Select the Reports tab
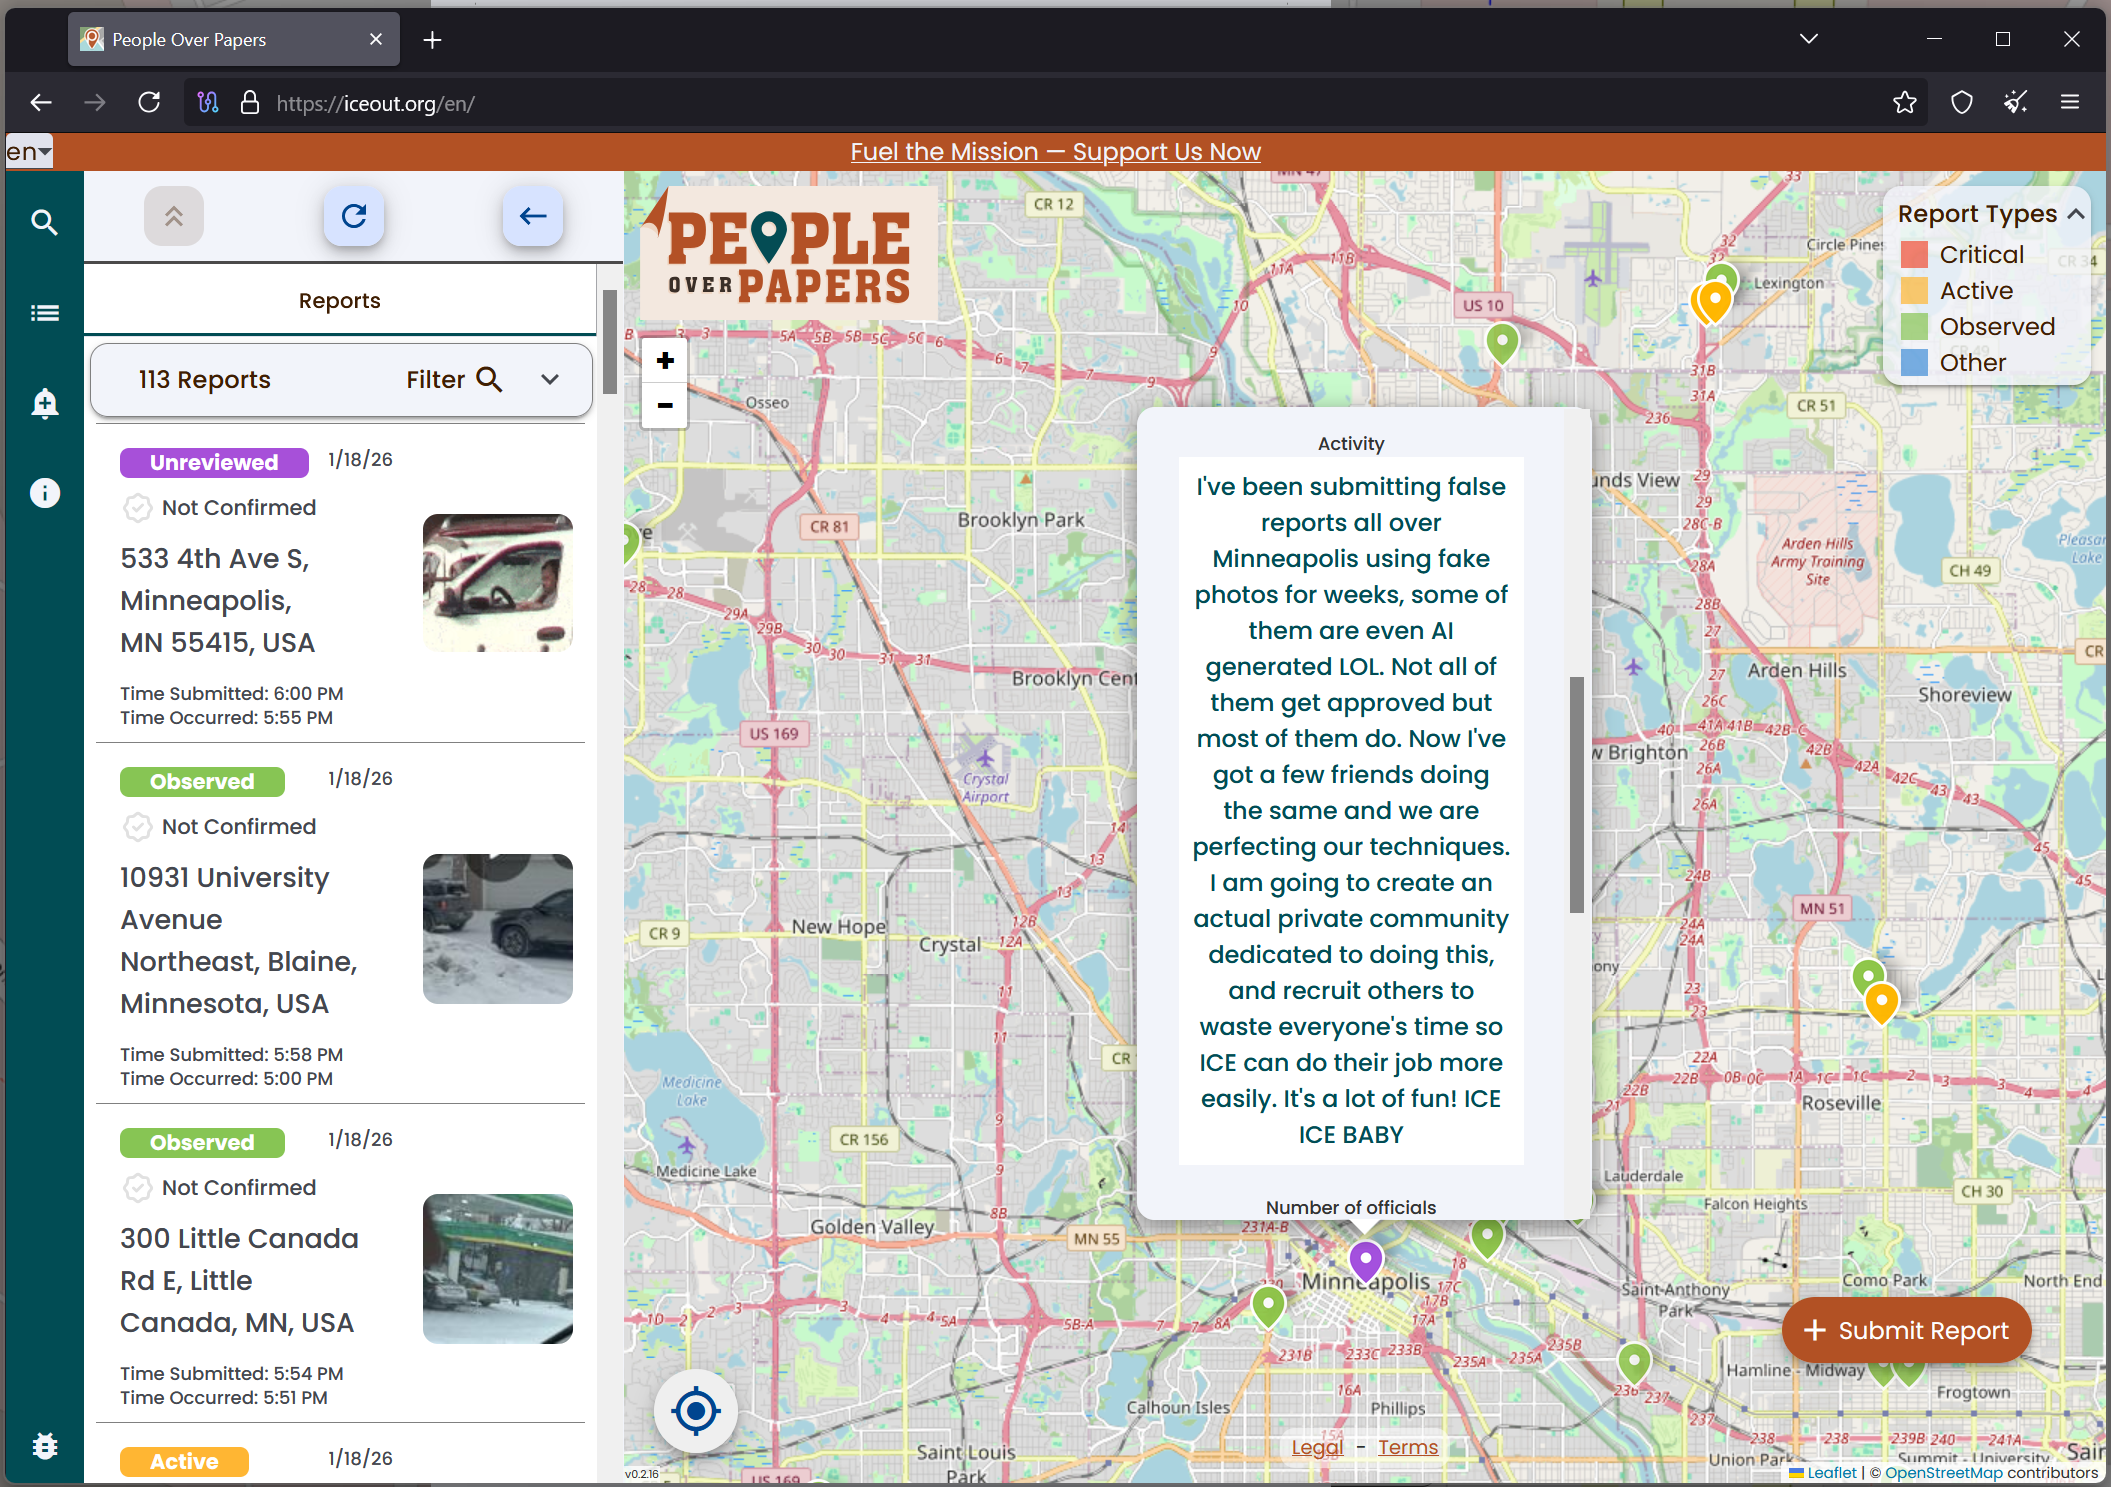The height and width of the screenshot is (1487, 2111). pos(339,301)
